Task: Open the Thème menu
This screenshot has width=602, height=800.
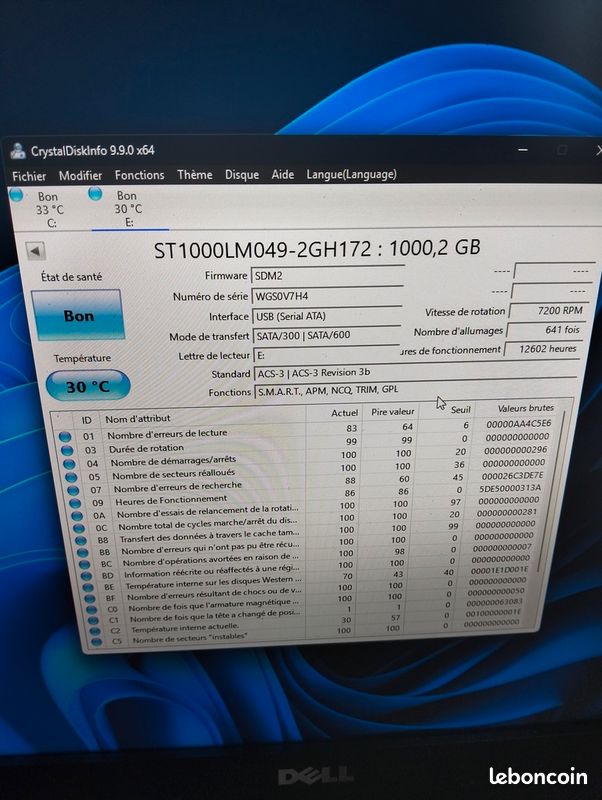Action: click(x=195, y=175)
